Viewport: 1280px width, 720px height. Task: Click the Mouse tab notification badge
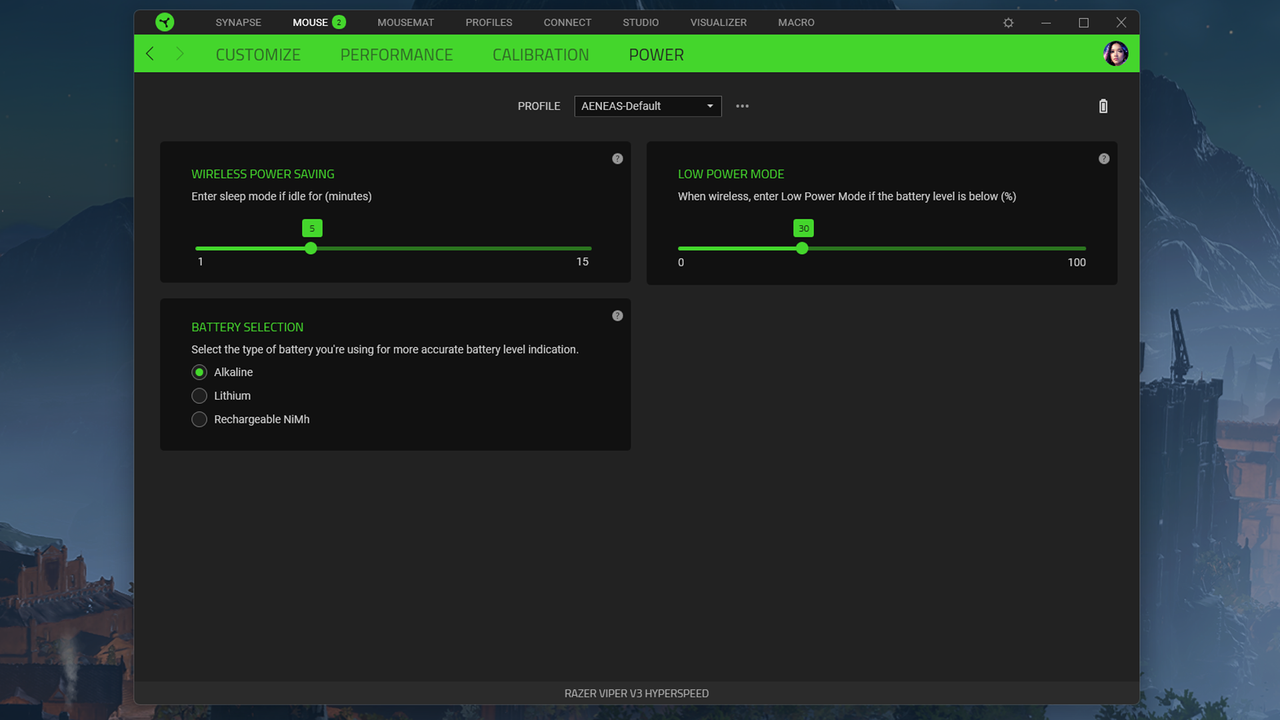(339, 22)
